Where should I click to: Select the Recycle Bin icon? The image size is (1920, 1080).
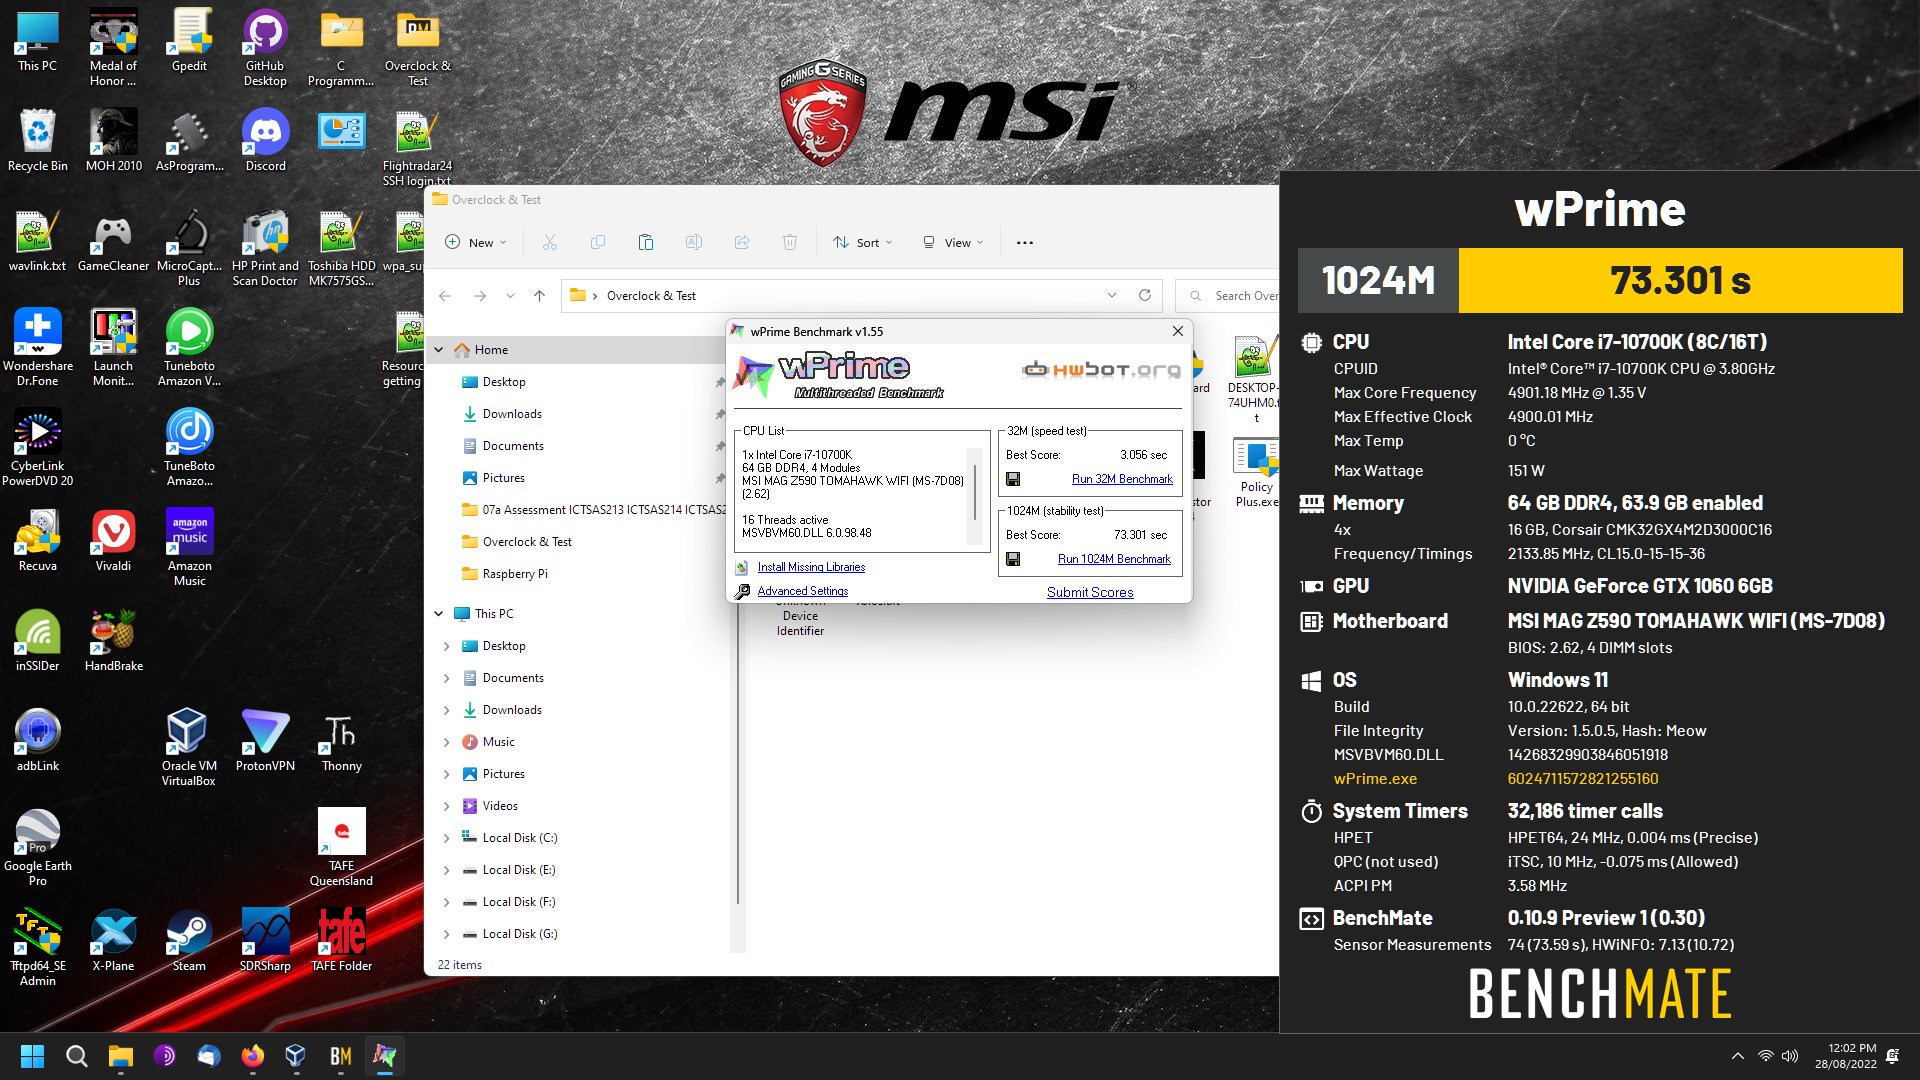[x=37, y=140]
